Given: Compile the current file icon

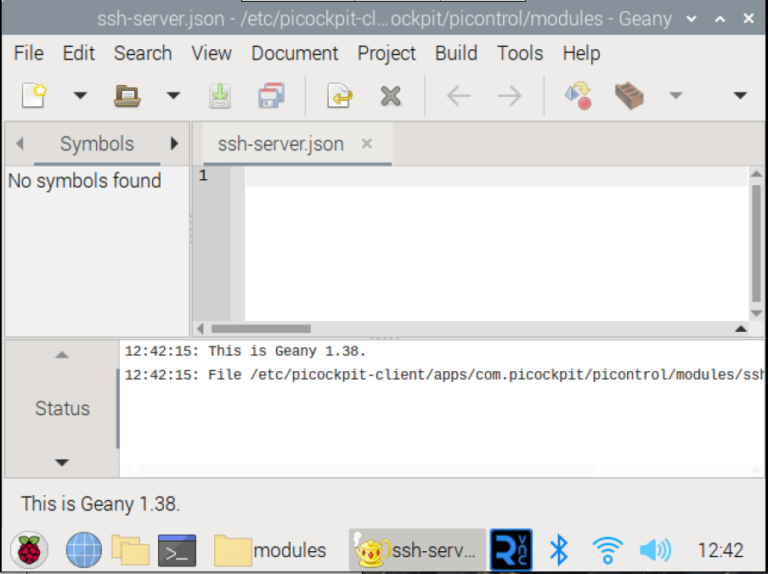Looking at the screenshot, I should click(x=578, y=95).
